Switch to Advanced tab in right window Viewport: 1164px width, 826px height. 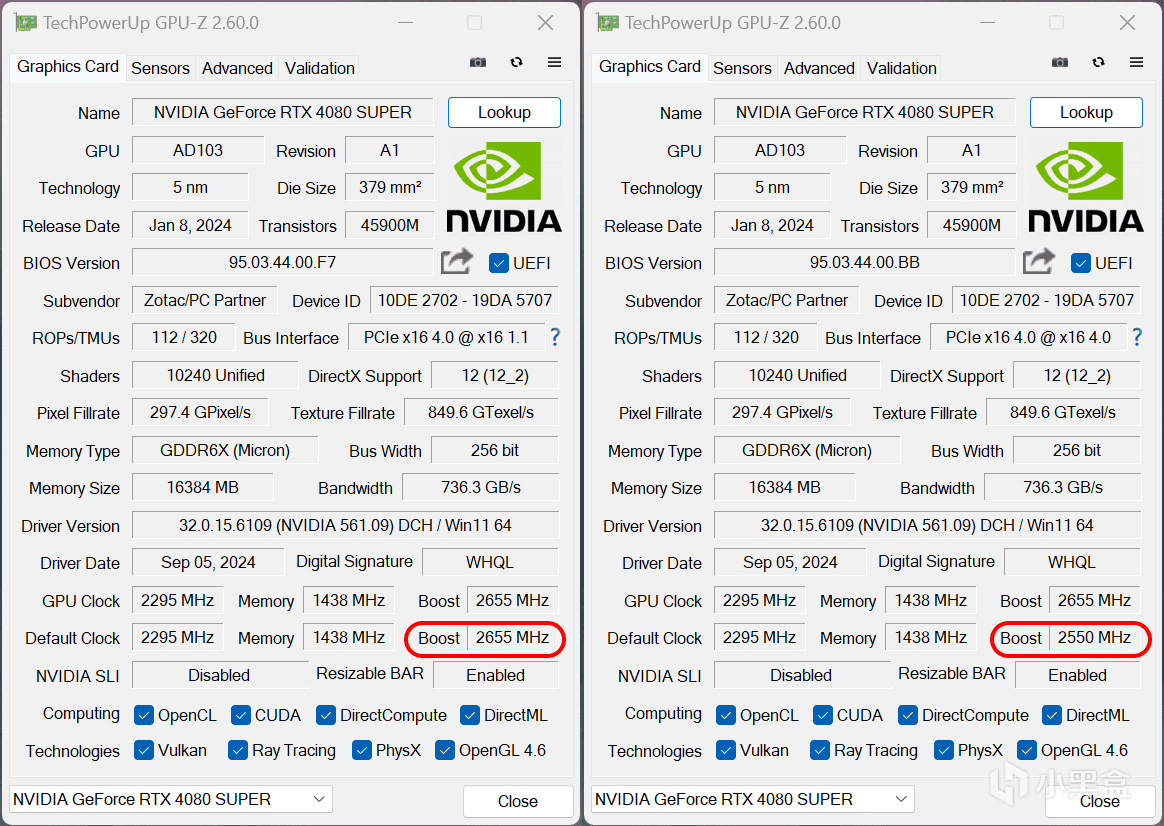[819, 68]
